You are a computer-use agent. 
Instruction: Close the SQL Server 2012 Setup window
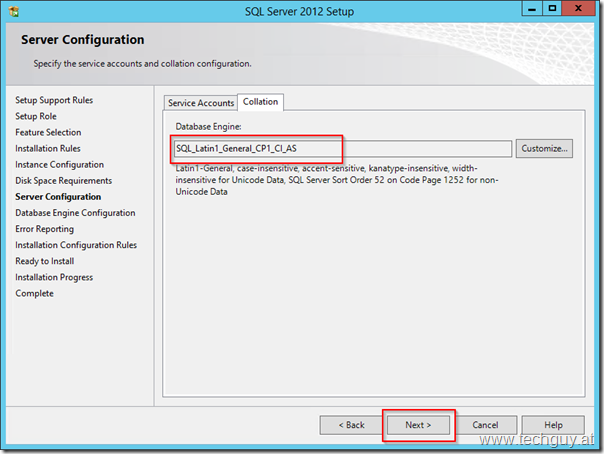click(578, 8)
